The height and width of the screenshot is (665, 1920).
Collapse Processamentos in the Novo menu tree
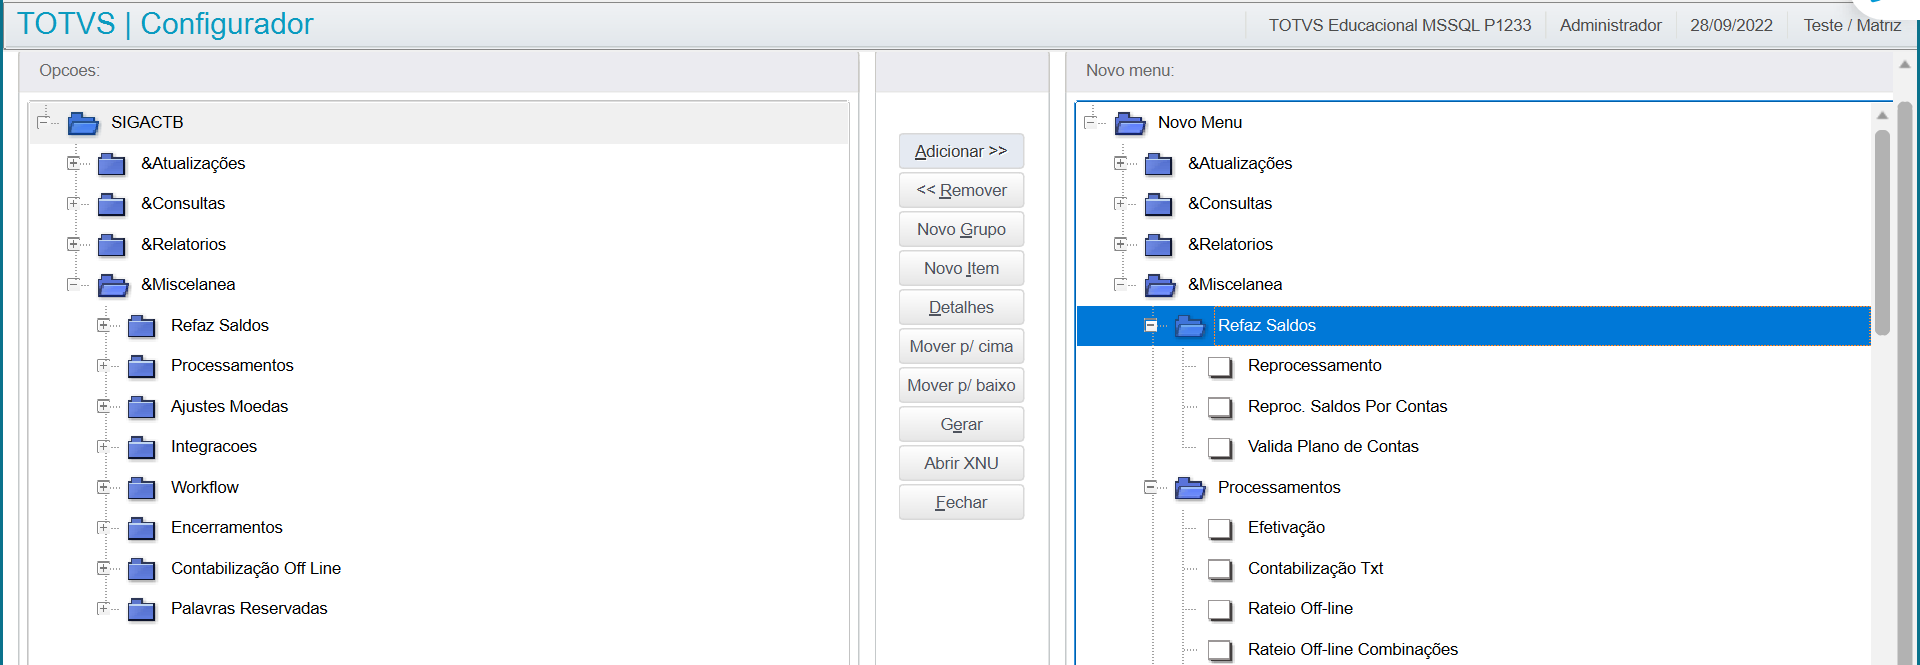[1150, 487]
